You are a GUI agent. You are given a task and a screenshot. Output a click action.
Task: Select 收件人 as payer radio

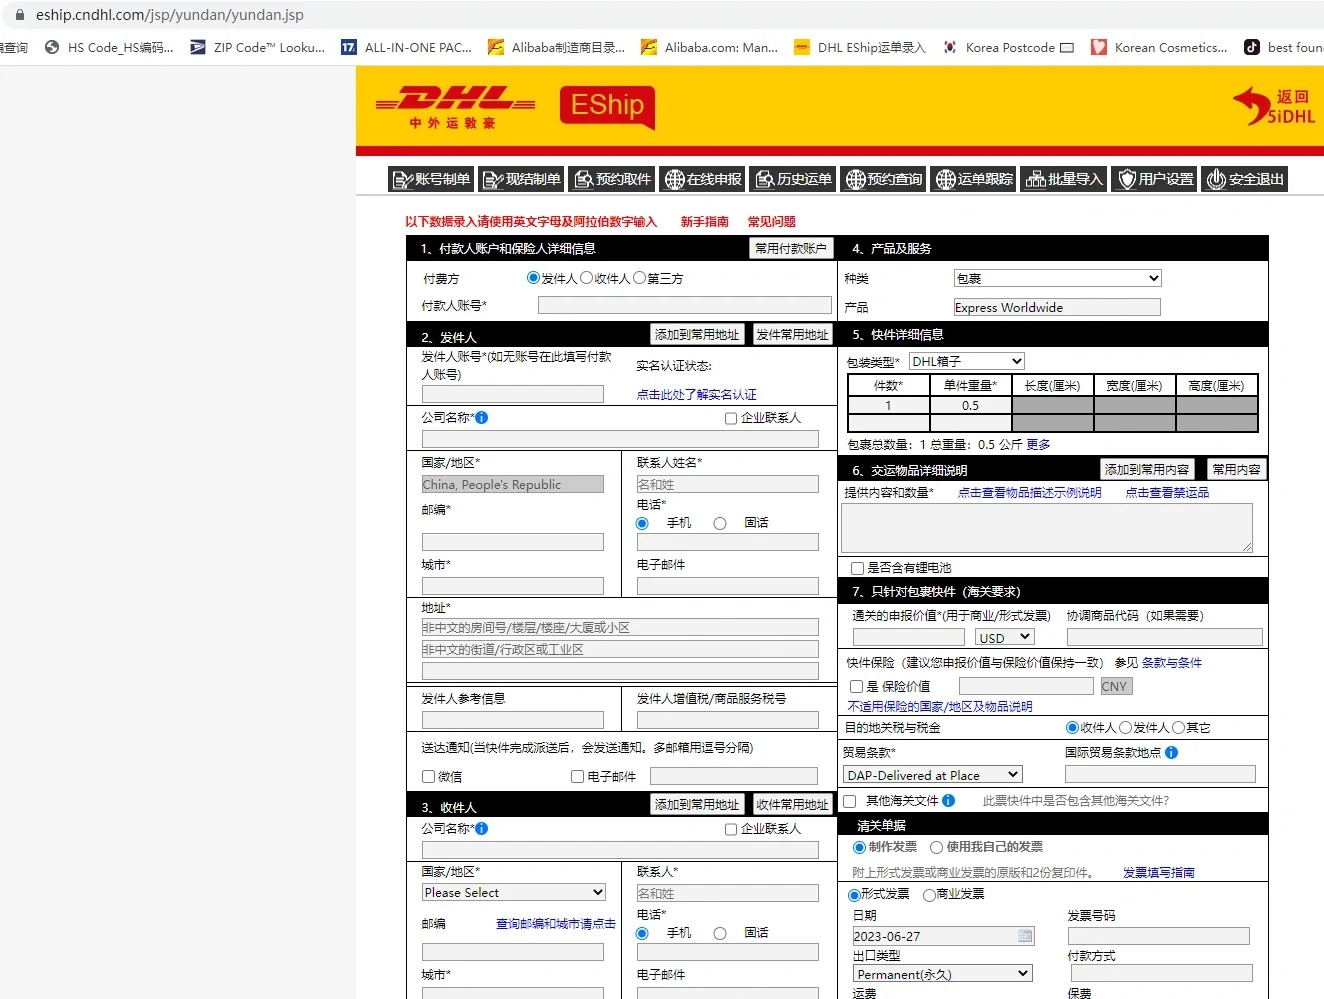point(587,277)
